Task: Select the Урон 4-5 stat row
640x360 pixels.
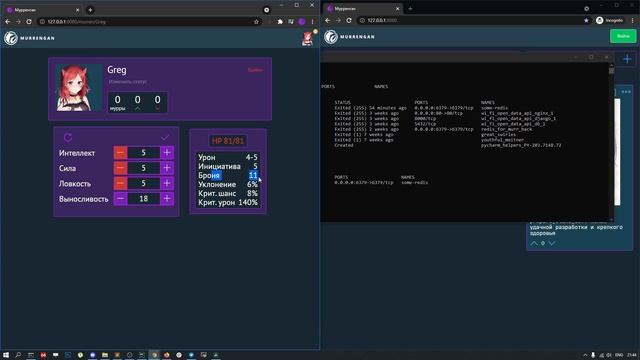Action: click(x=228, y=157)
